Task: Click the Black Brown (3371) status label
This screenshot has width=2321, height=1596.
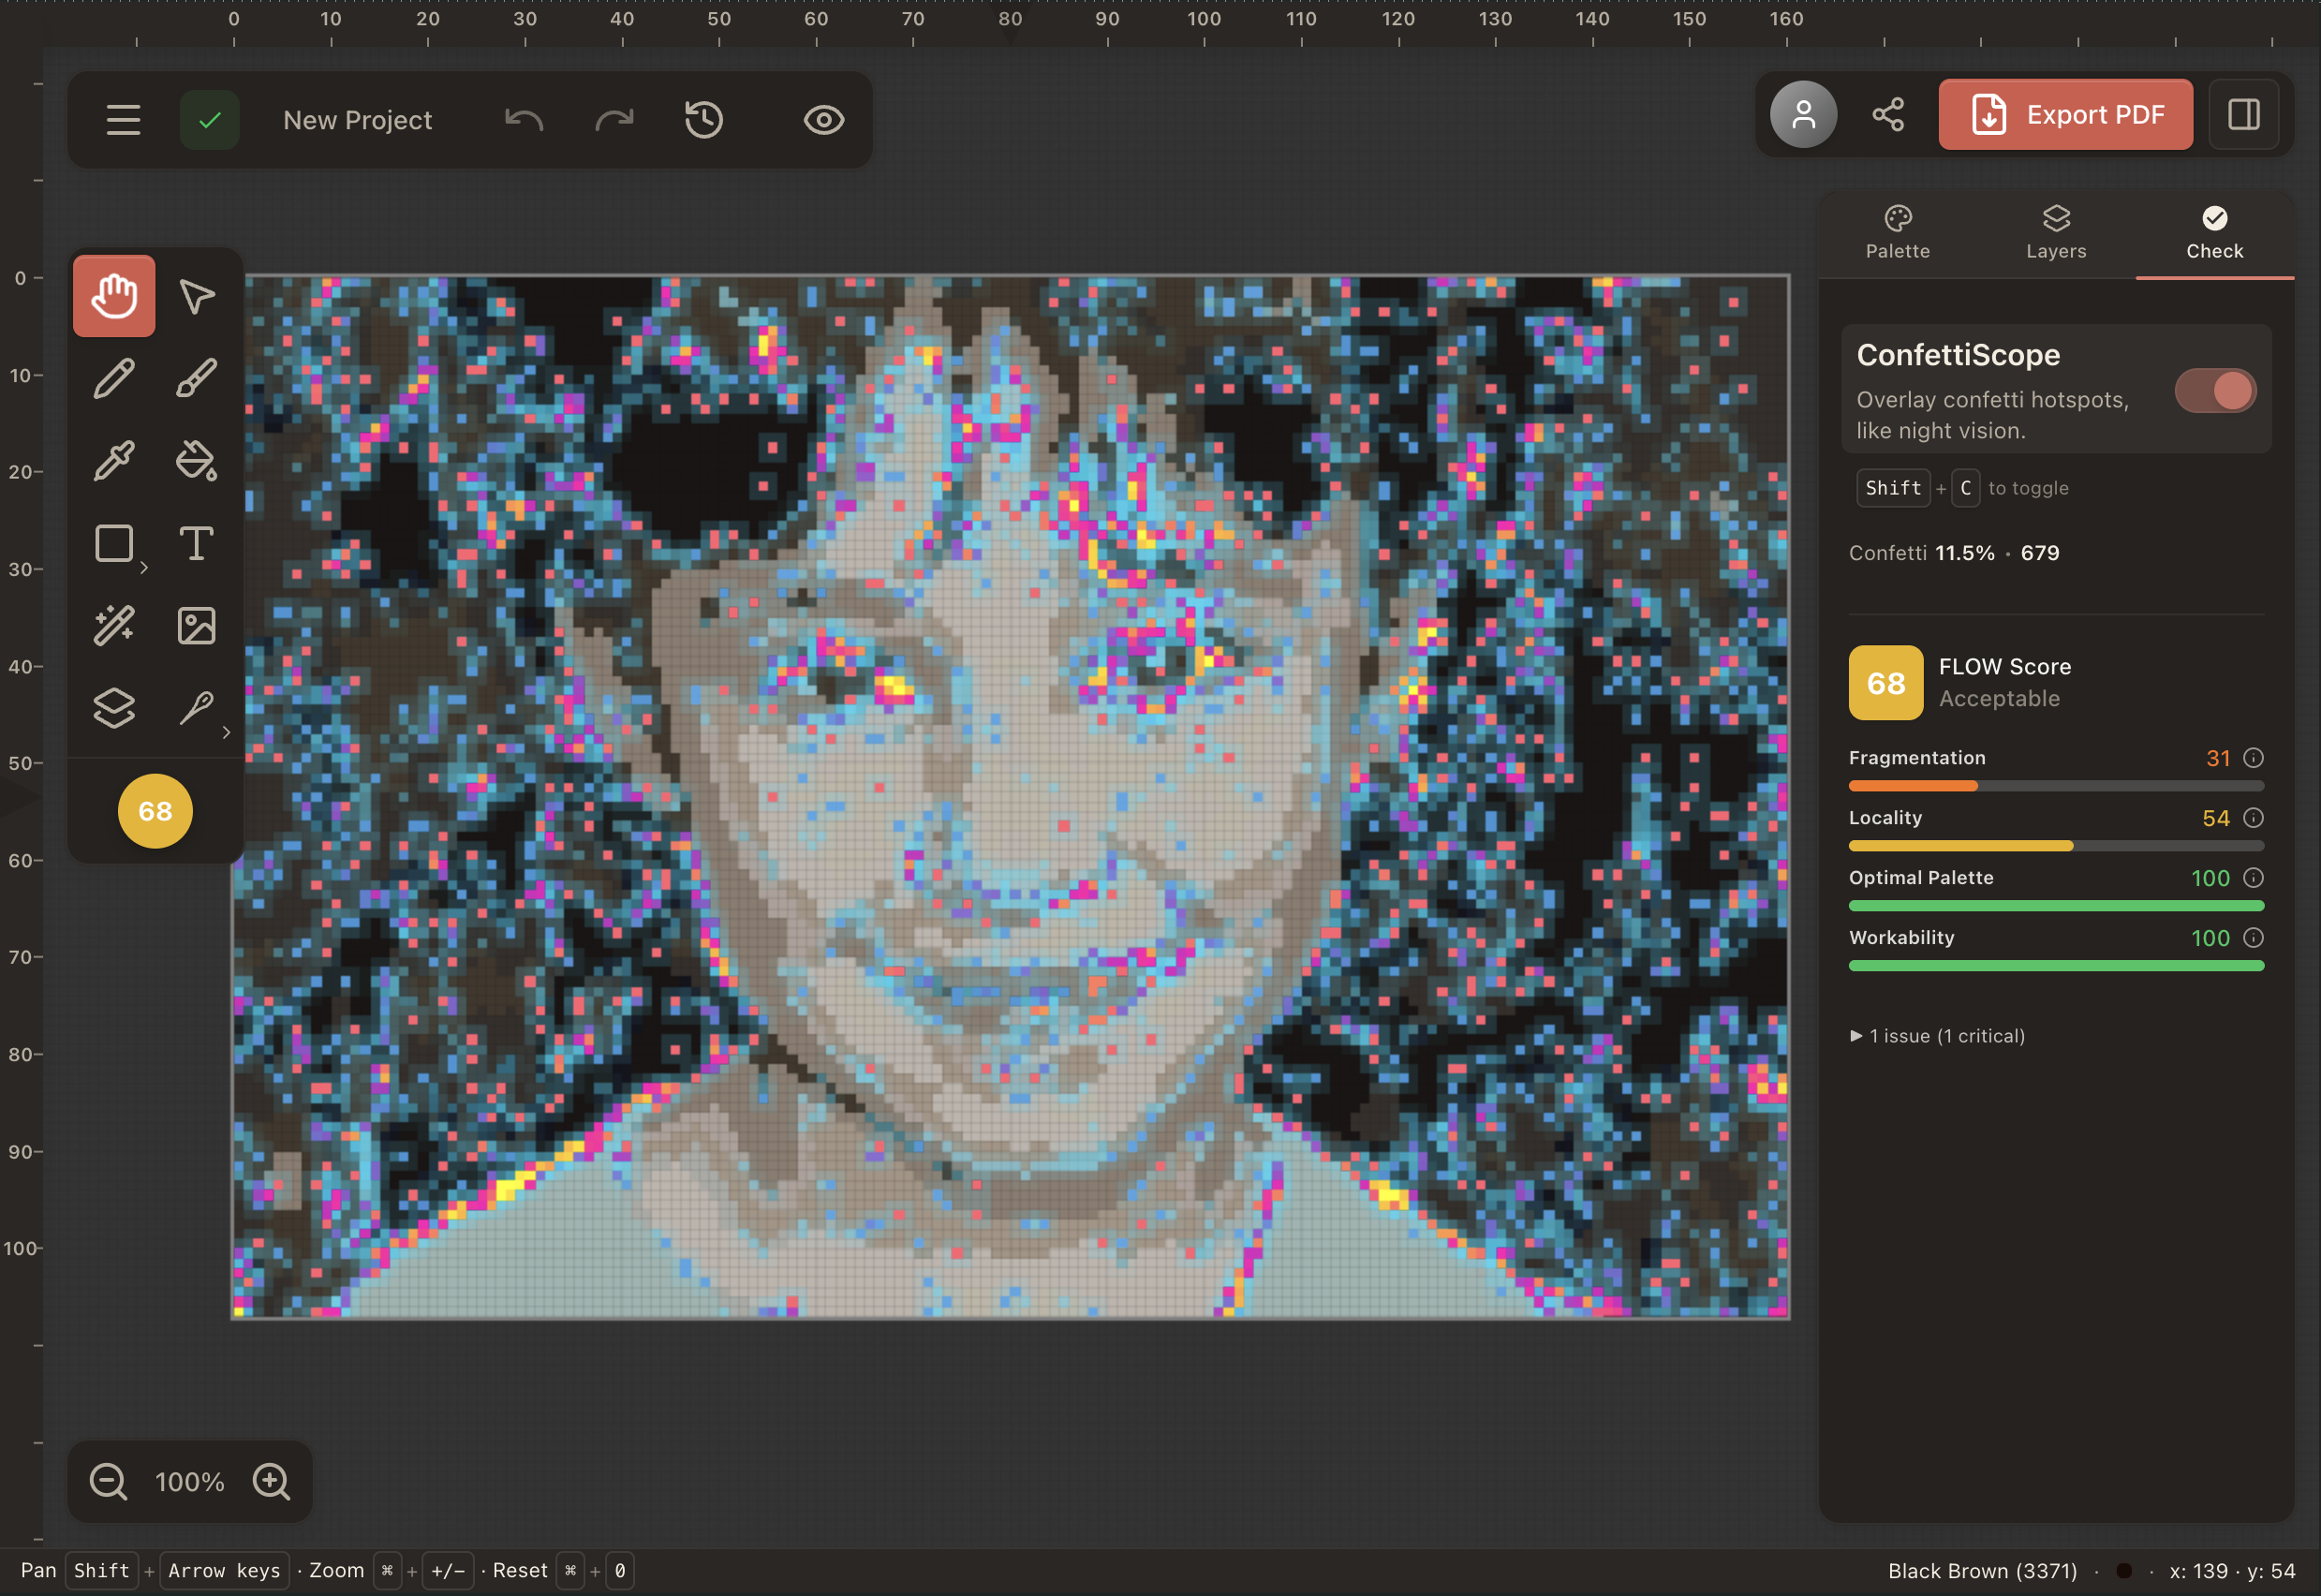Action: pyautogui.click(x=1982, y=1571)
